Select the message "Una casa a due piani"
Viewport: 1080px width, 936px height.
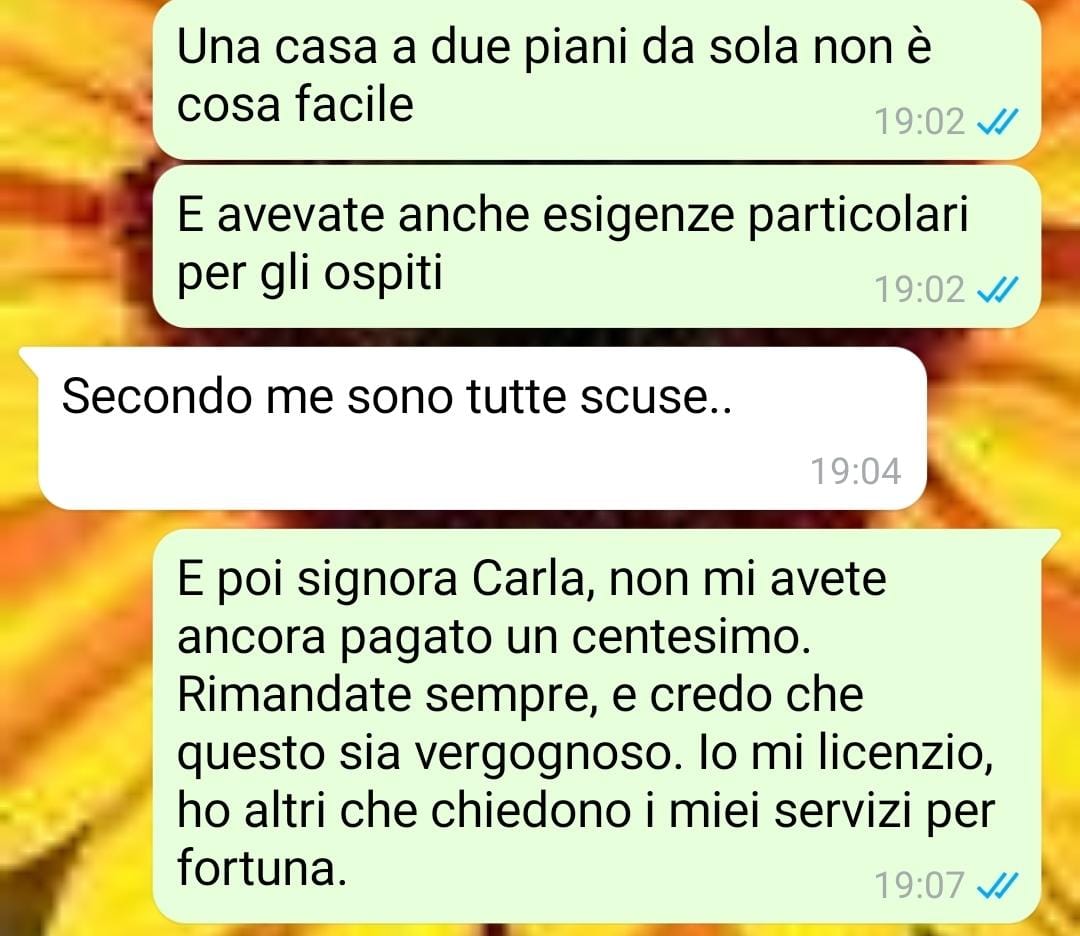point(596,77)
